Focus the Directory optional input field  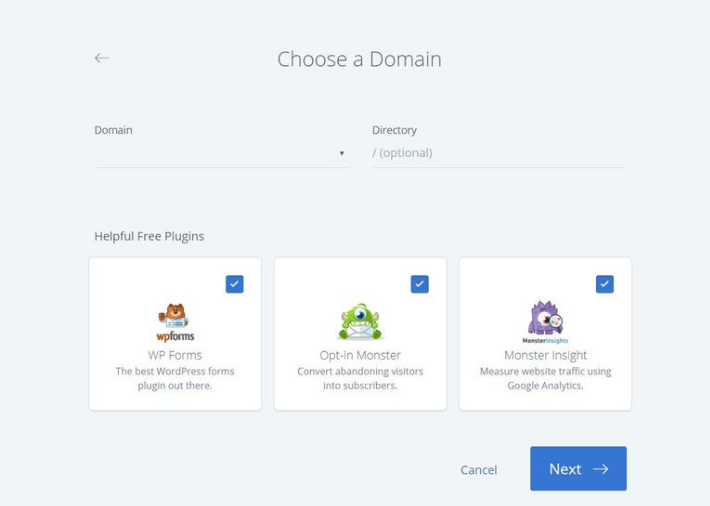pos(500,153)
